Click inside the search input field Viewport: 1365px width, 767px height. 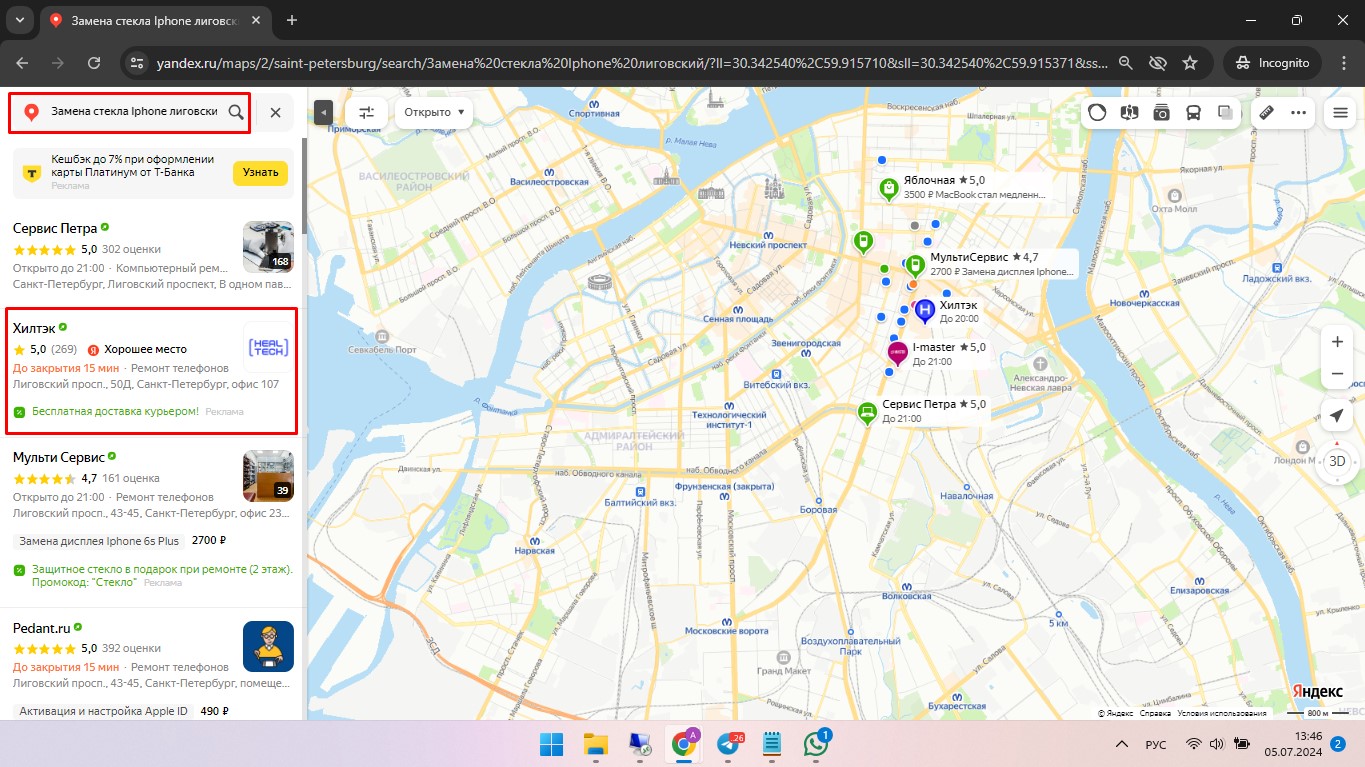coord(134,112)
